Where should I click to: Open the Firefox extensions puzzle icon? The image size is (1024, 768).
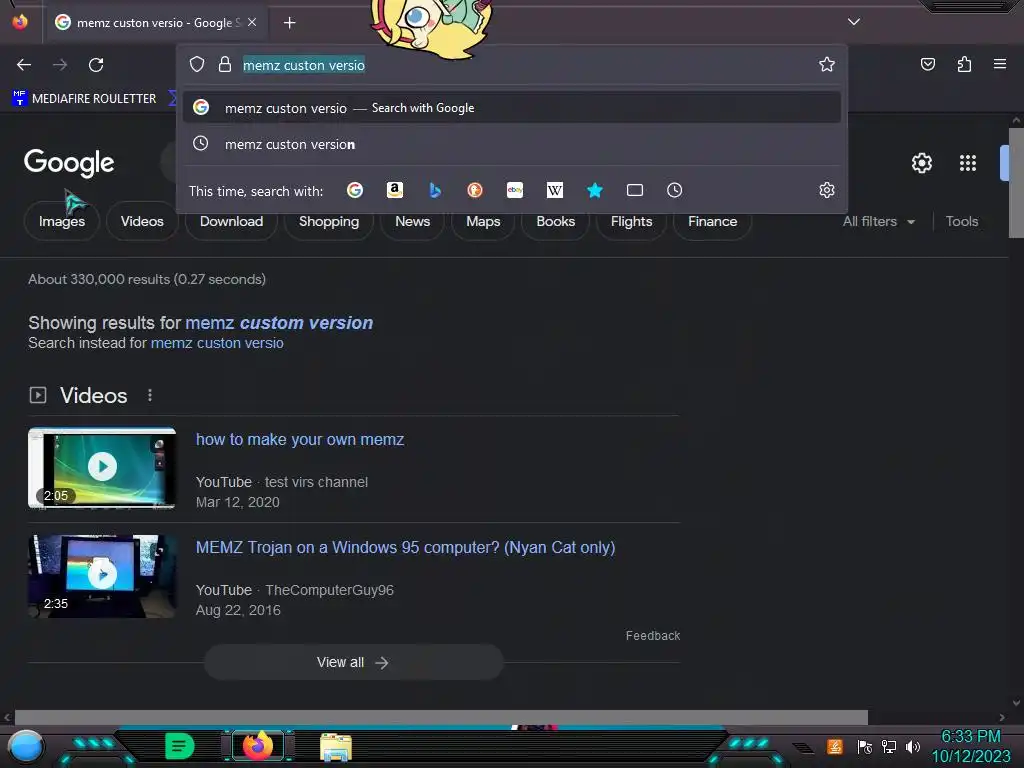coord(964,64)
